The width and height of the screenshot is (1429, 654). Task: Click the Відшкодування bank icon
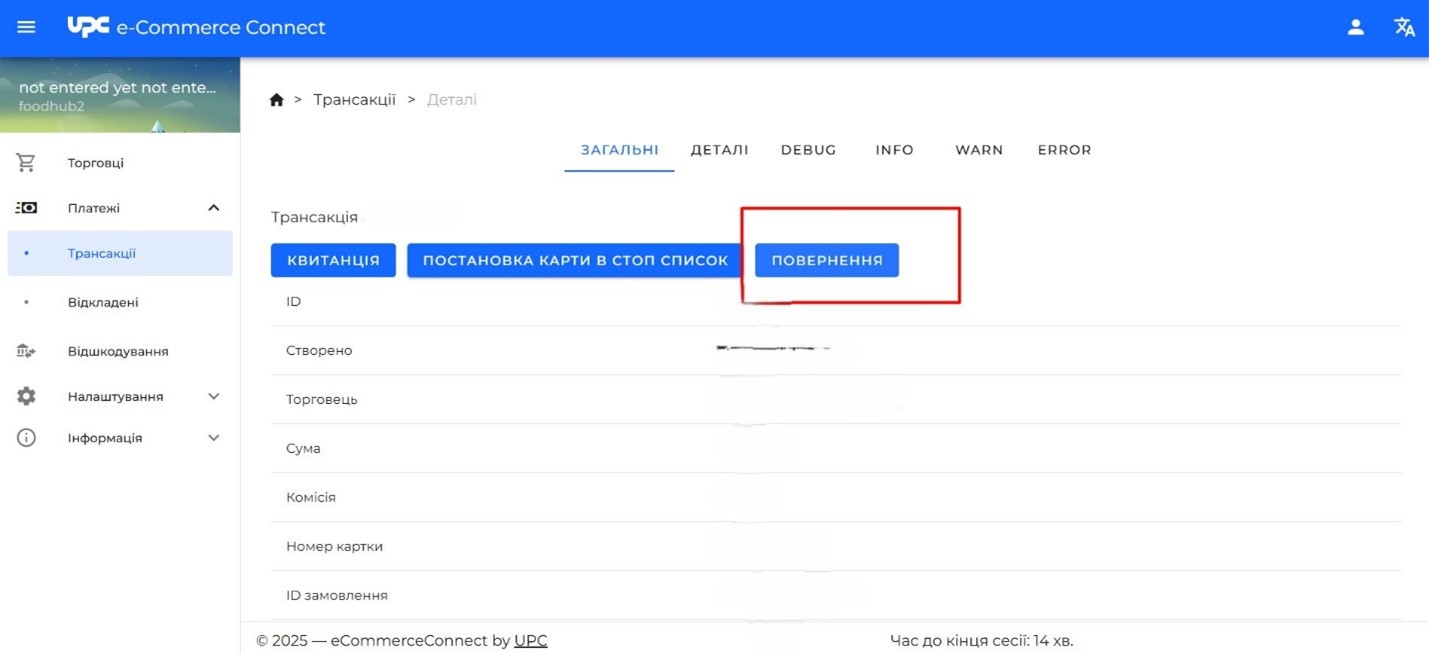click(26, 351)
